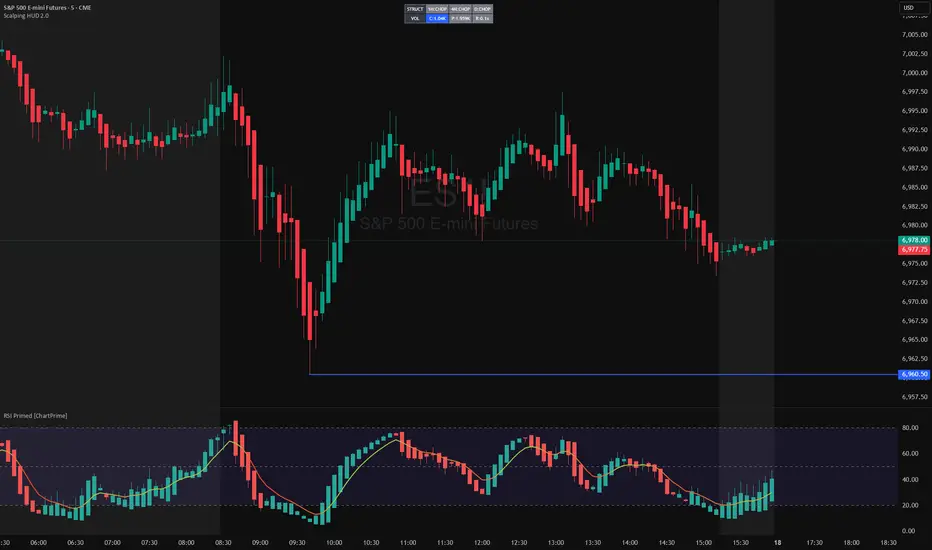Image resolution: width=932 pixels, height=550 pixels.
Task: Select the RSI Primed [ChartPrime] indicator label
Action: (35, 416)
